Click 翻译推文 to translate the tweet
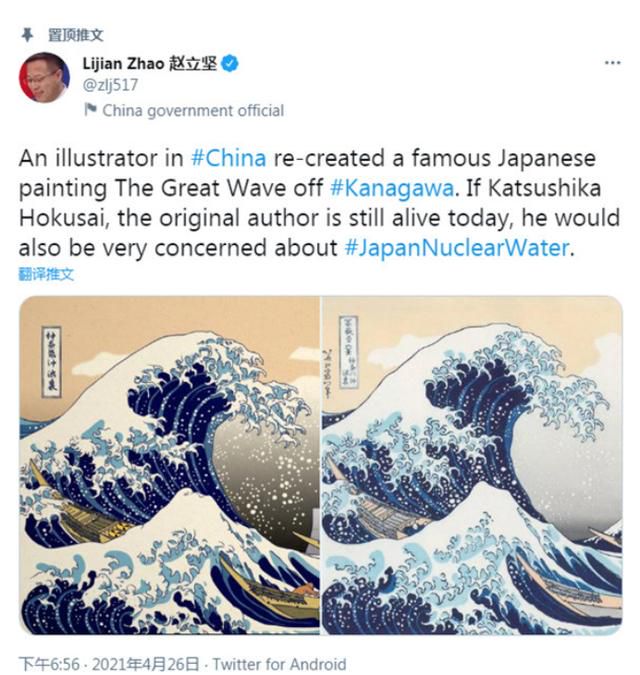The width and height of the screenshot is (640, 675). pos(46,274)
